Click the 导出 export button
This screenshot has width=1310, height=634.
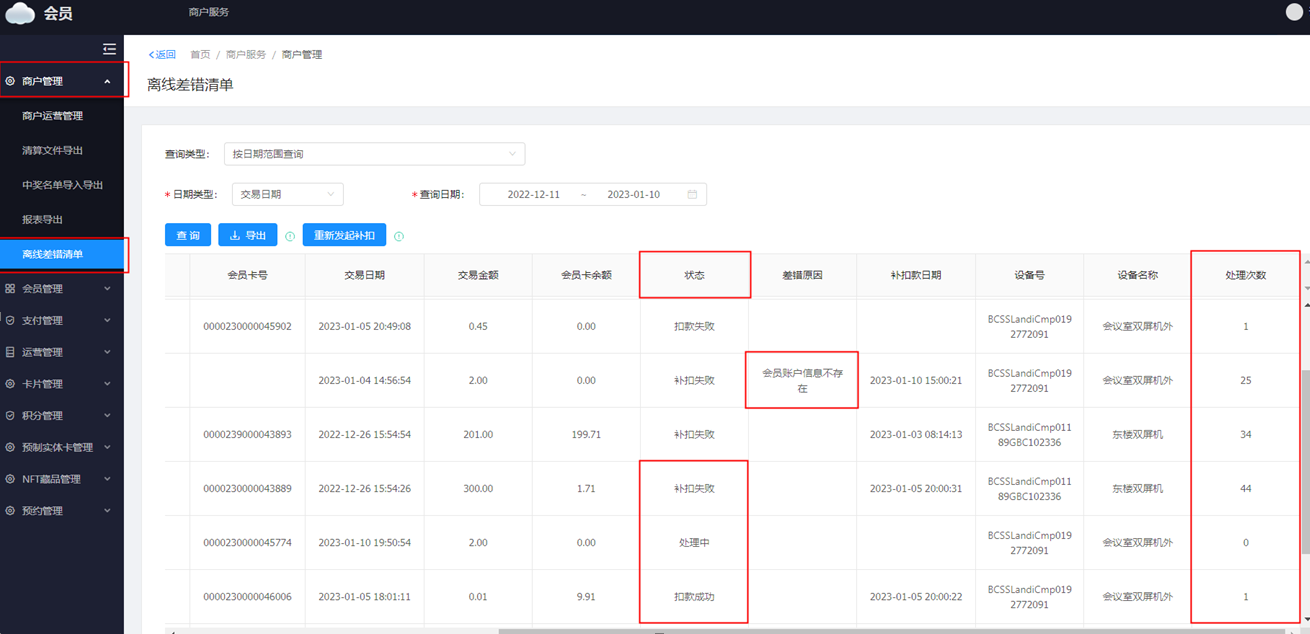tap(247, 235)
